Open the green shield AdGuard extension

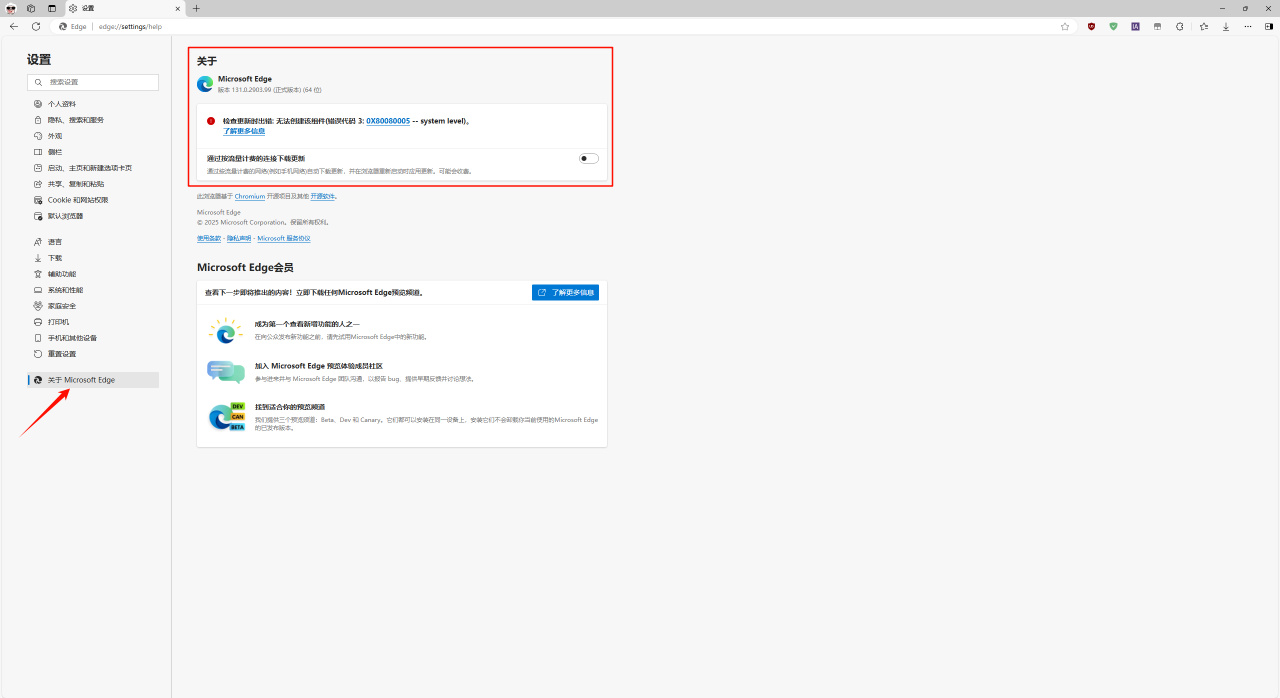(x=1113, y=26)
